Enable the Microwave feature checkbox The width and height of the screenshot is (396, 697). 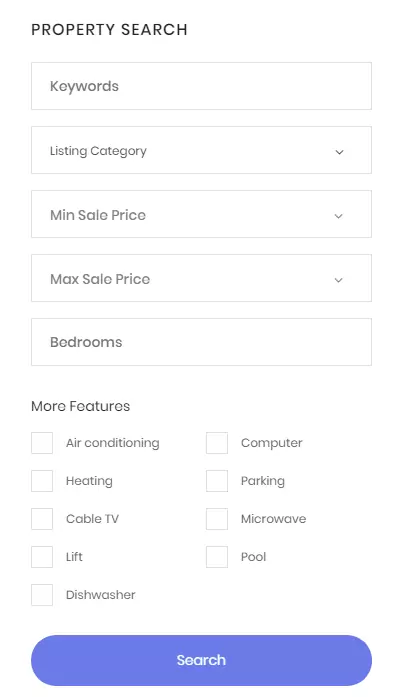(217, 519)
